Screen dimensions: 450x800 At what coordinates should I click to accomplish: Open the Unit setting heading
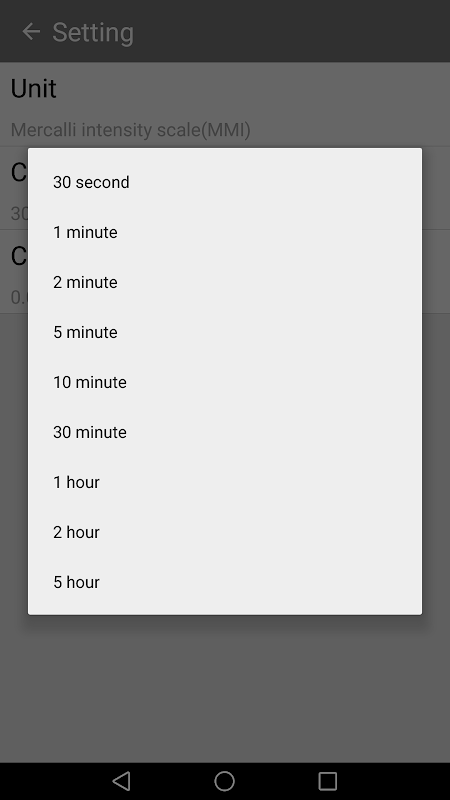[x=34, y=89]
